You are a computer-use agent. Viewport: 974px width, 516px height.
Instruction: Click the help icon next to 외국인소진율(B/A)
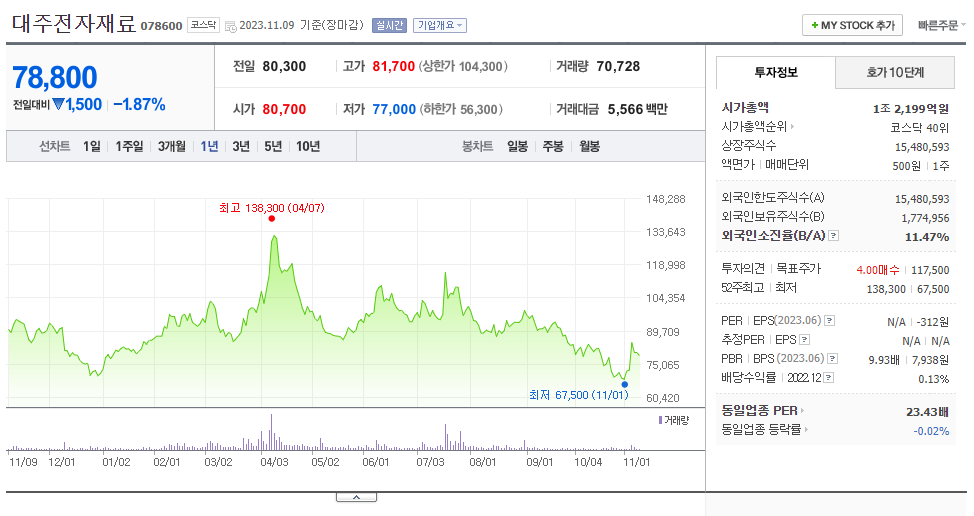pos(834,236)
